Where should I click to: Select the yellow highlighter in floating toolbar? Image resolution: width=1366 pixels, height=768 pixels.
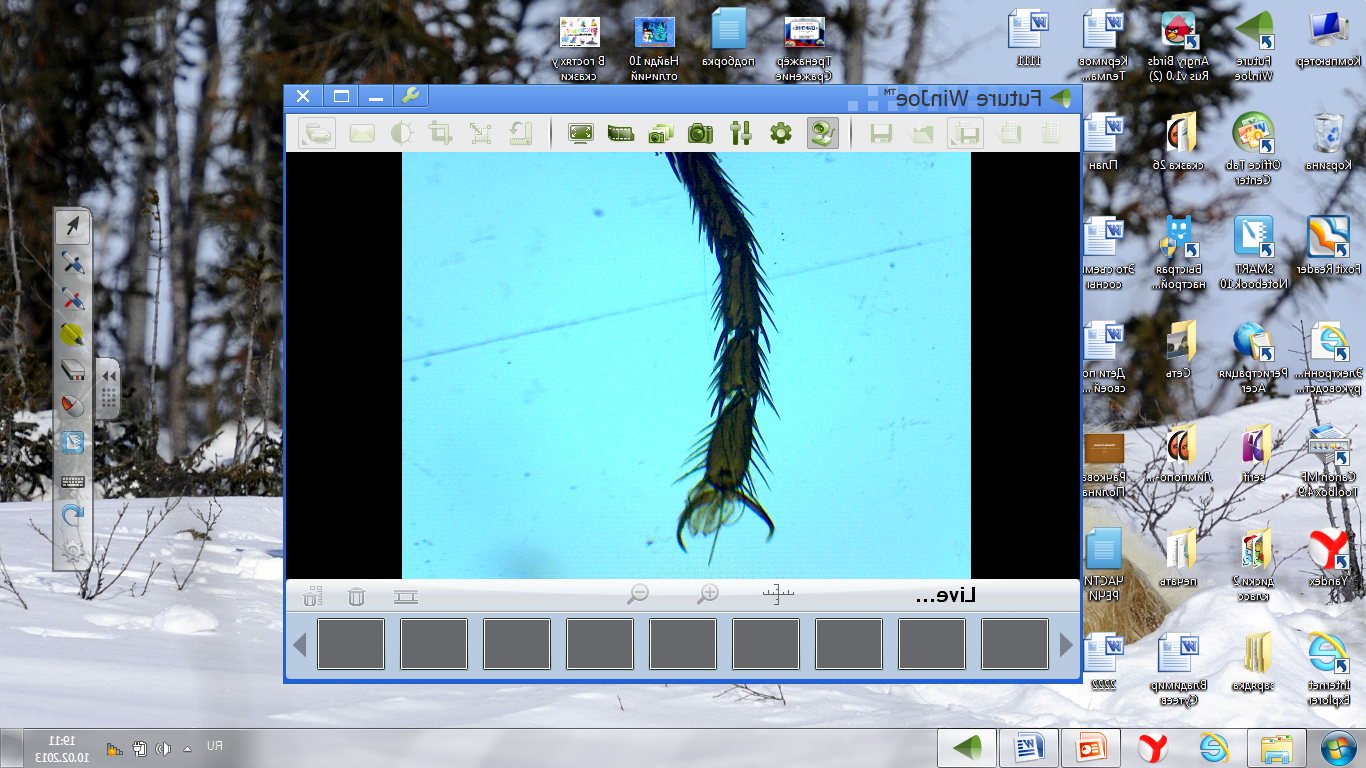pyautogui.click(x=72, y=335)
